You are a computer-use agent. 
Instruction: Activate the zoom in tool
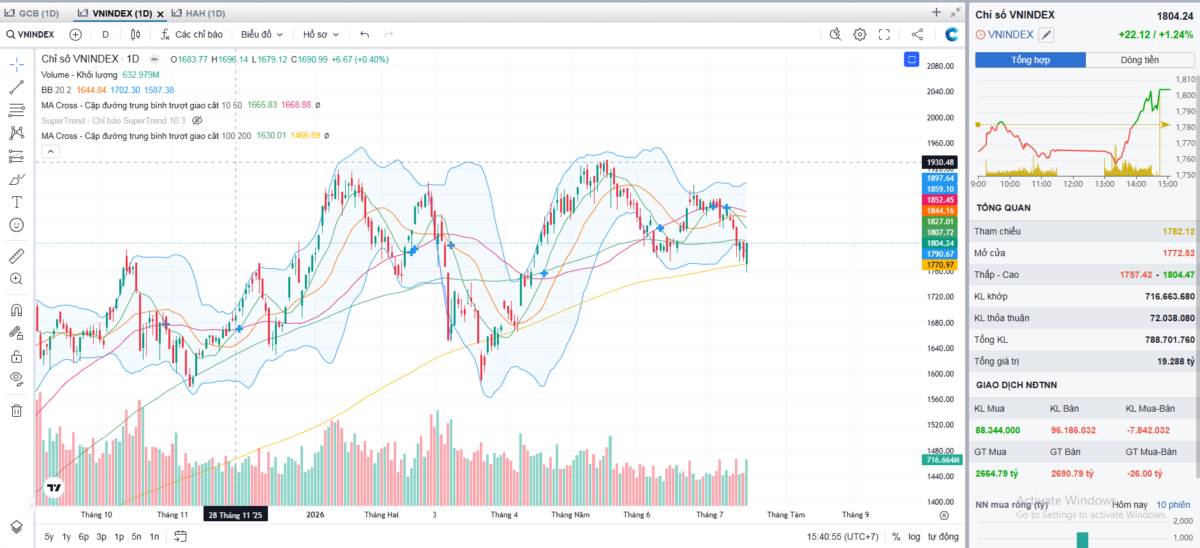[x=16, y=279]
